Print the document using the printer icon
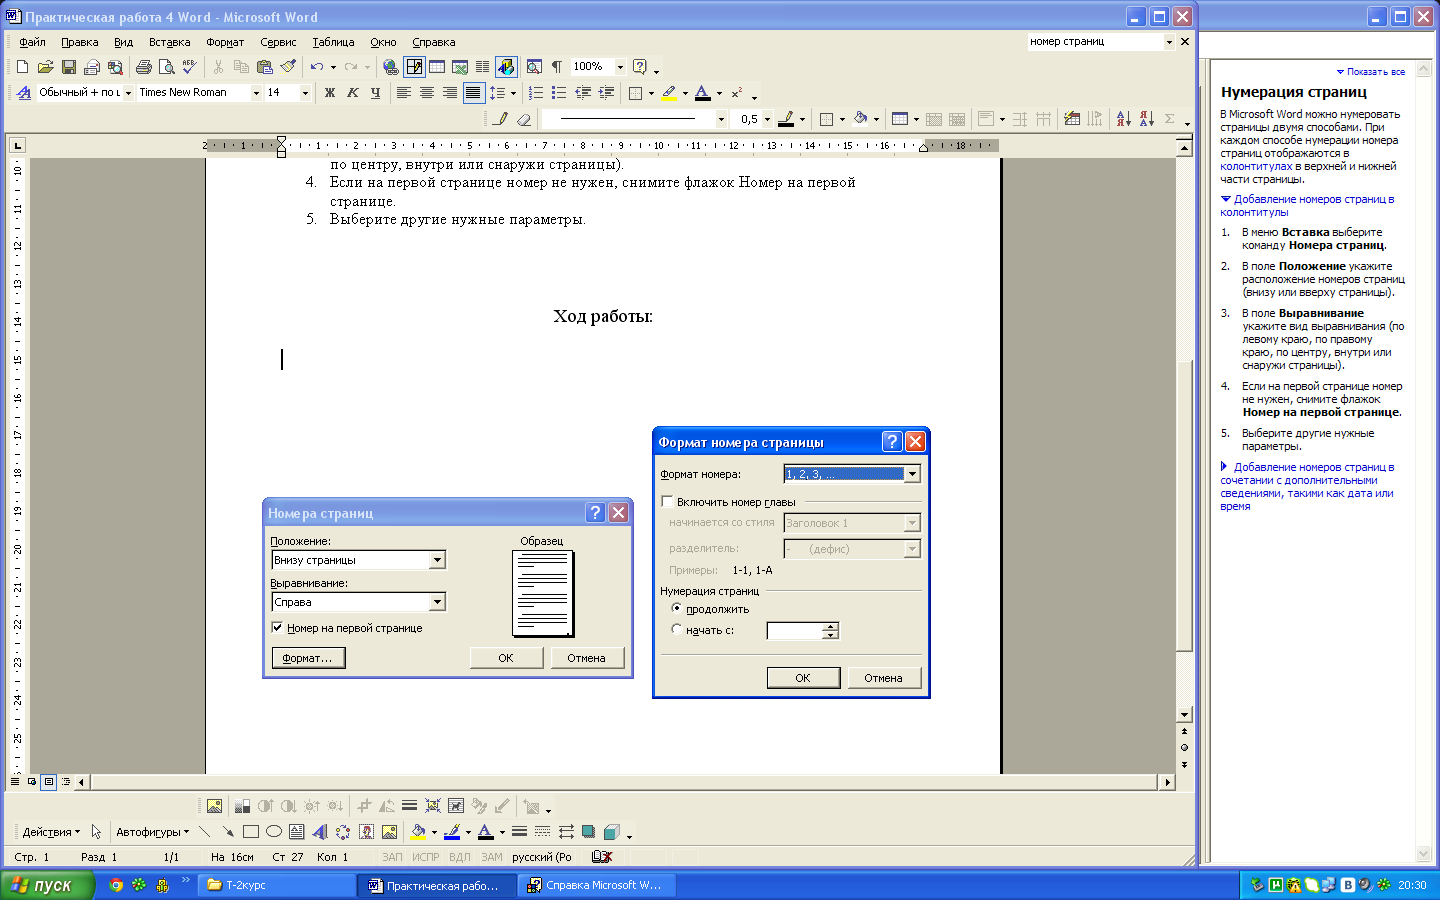 (144, 67)
